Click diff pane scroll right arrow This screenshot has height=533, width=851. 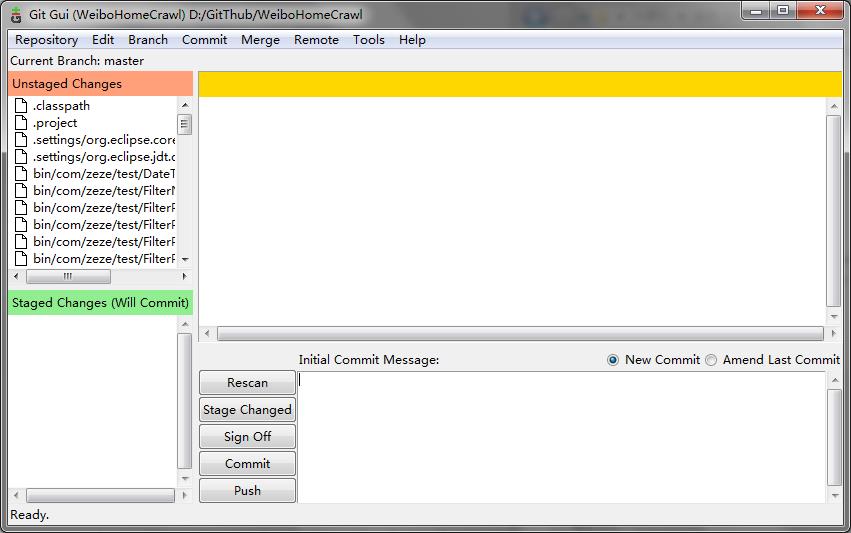834,333
